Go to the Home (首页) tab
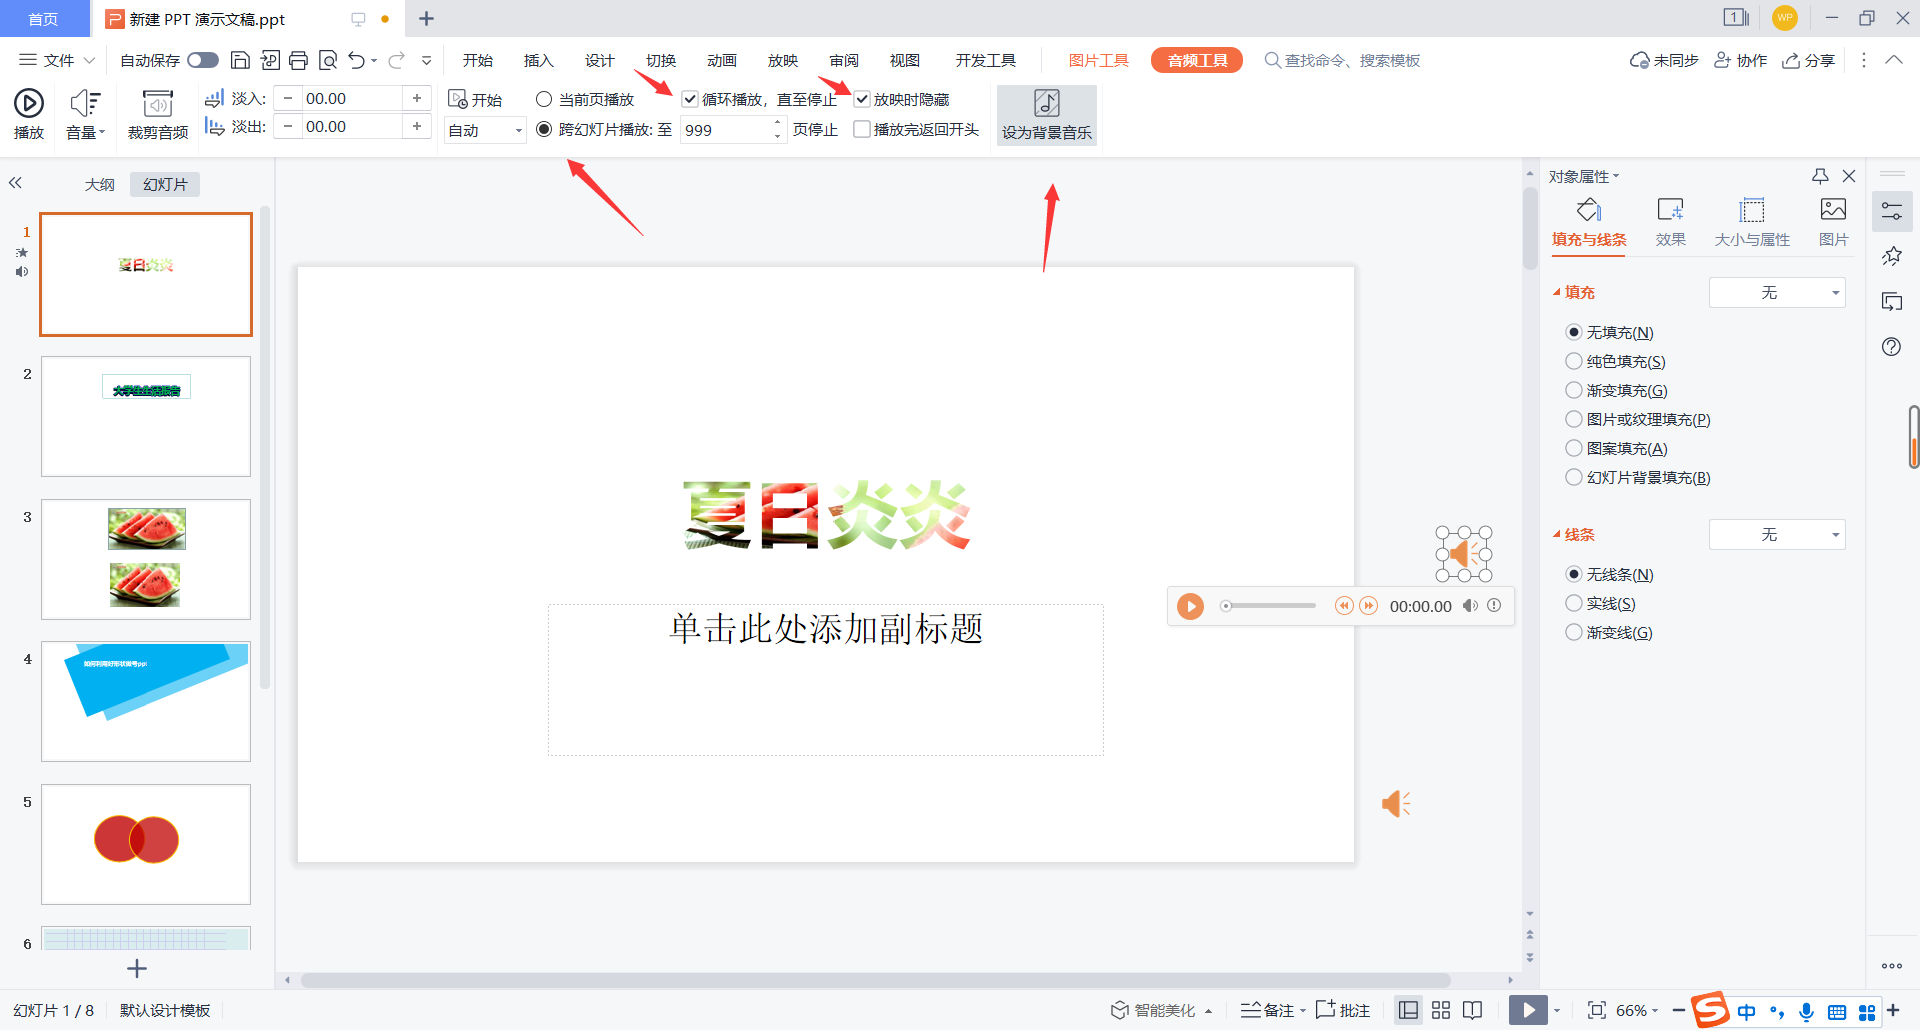 pyautogui.click(x=43, y=19)
